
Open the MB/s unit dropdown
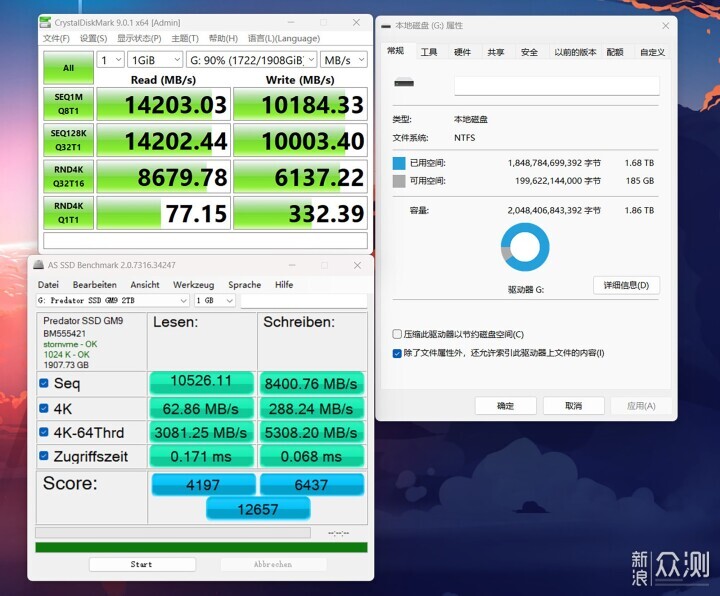(343, 60)
